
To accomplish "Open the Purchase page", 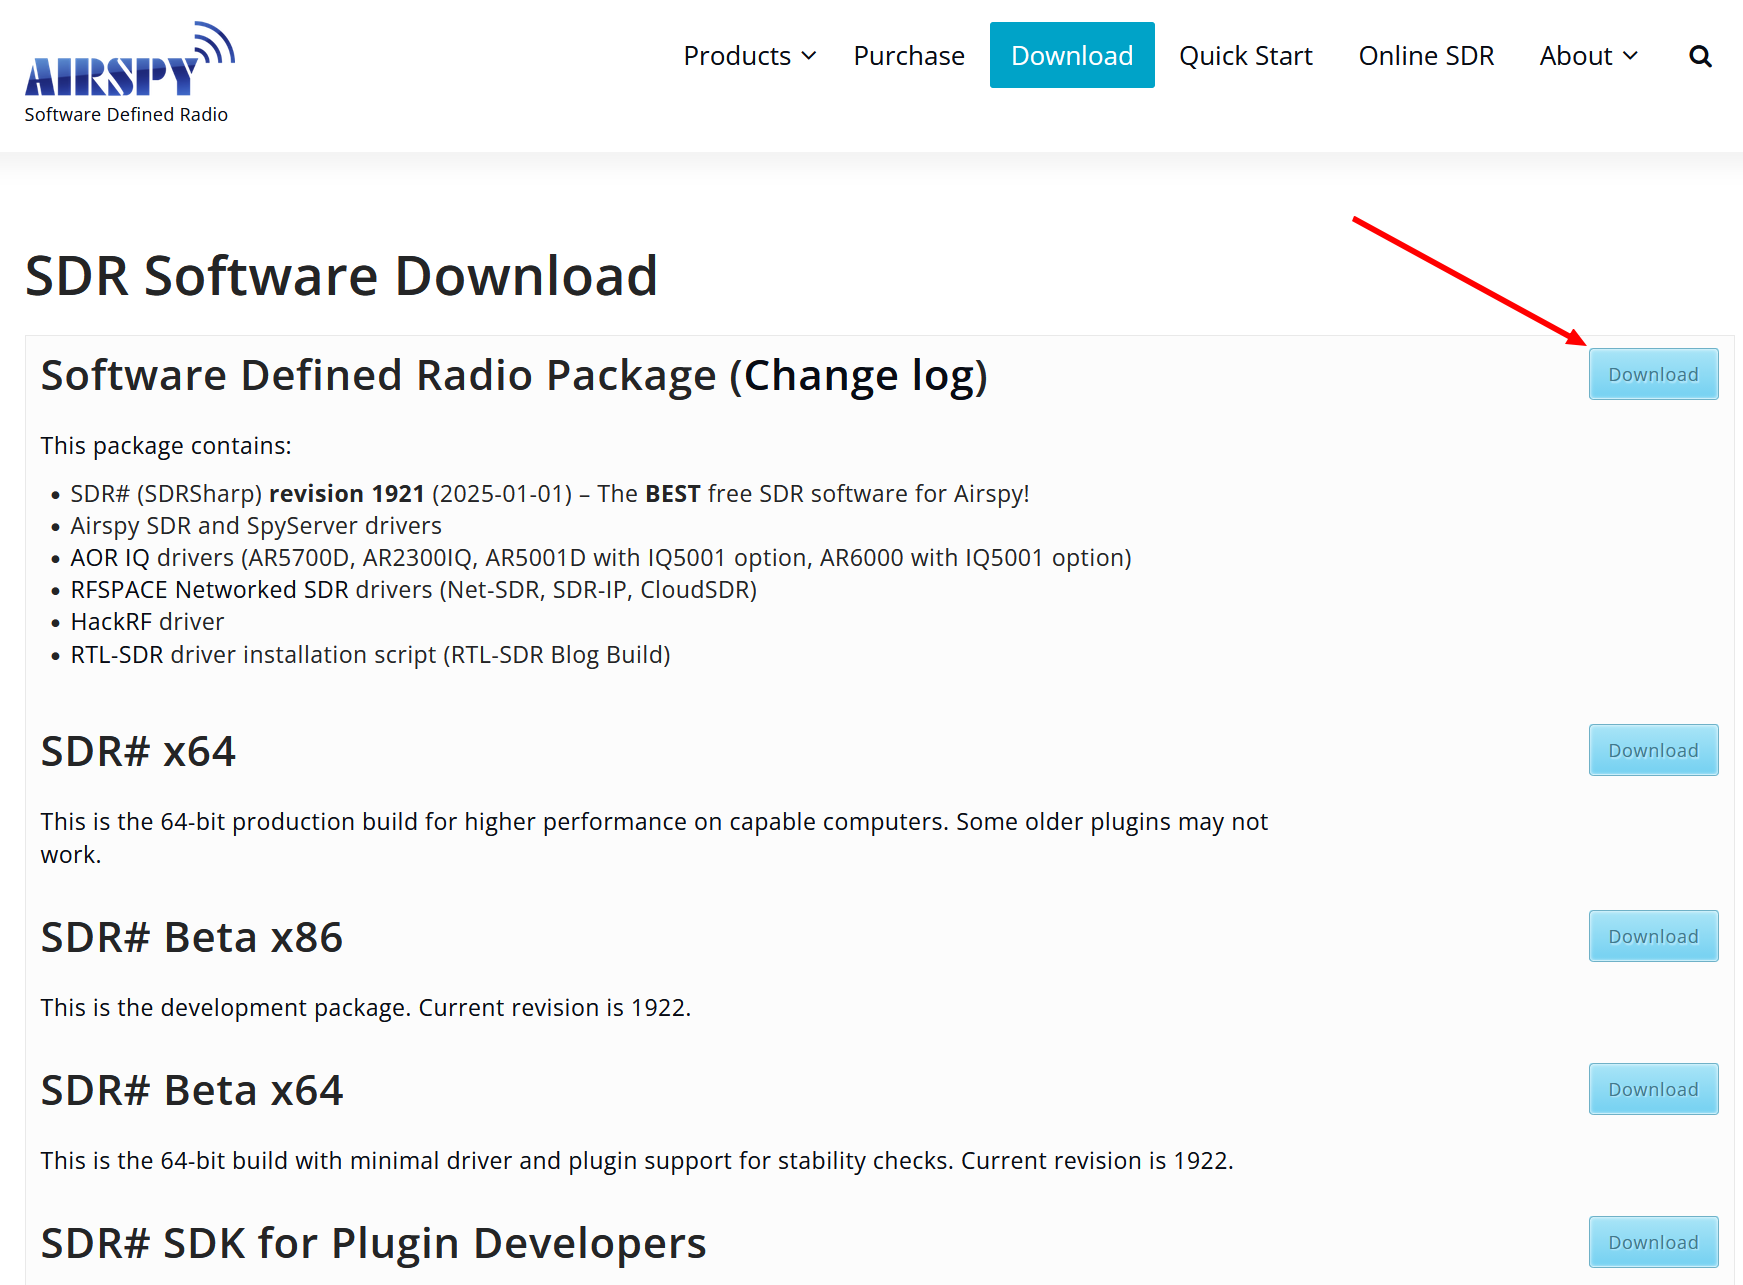I will 909,56.
